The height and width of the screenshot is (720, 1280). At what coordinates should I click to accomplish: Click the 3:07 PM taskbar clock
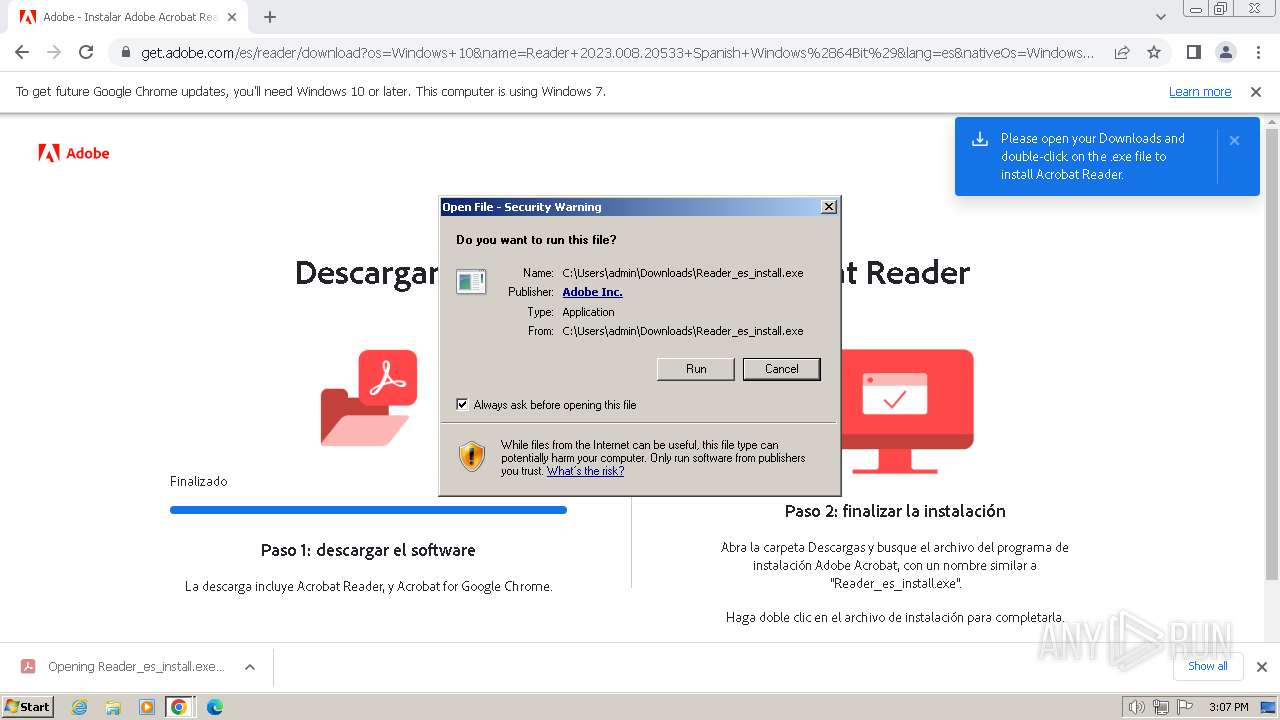pos(1228,707)
